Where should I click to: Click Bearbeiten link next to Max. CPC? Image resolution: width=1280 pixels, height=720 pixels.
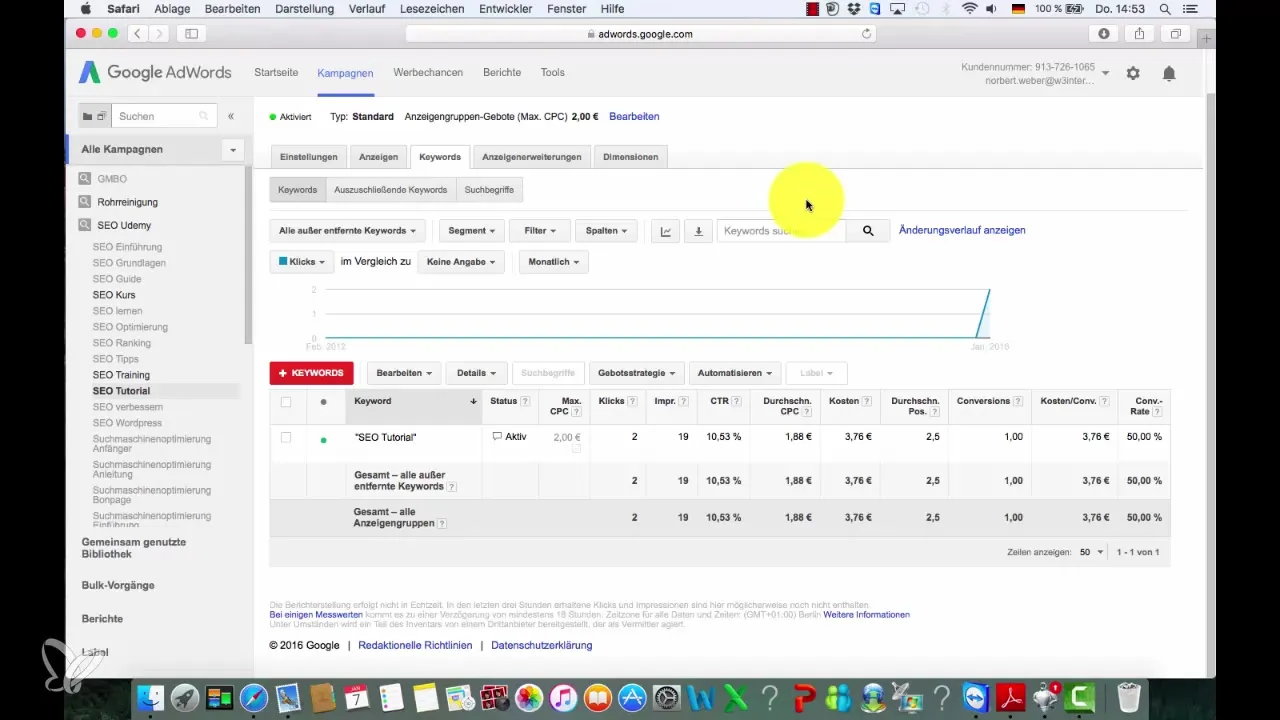coord(634,116)
